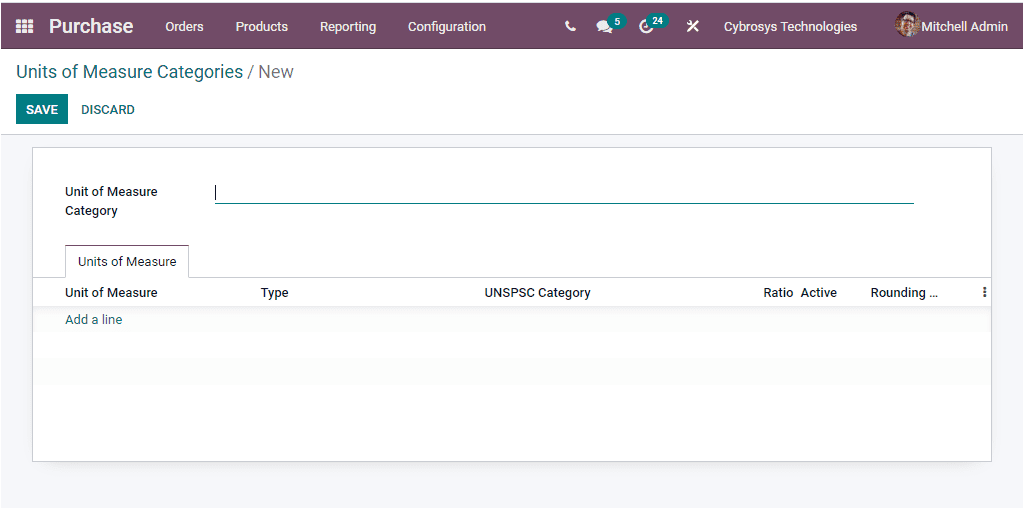Expand the Reporting menu
1024x509 pixels.
point(348,27)
